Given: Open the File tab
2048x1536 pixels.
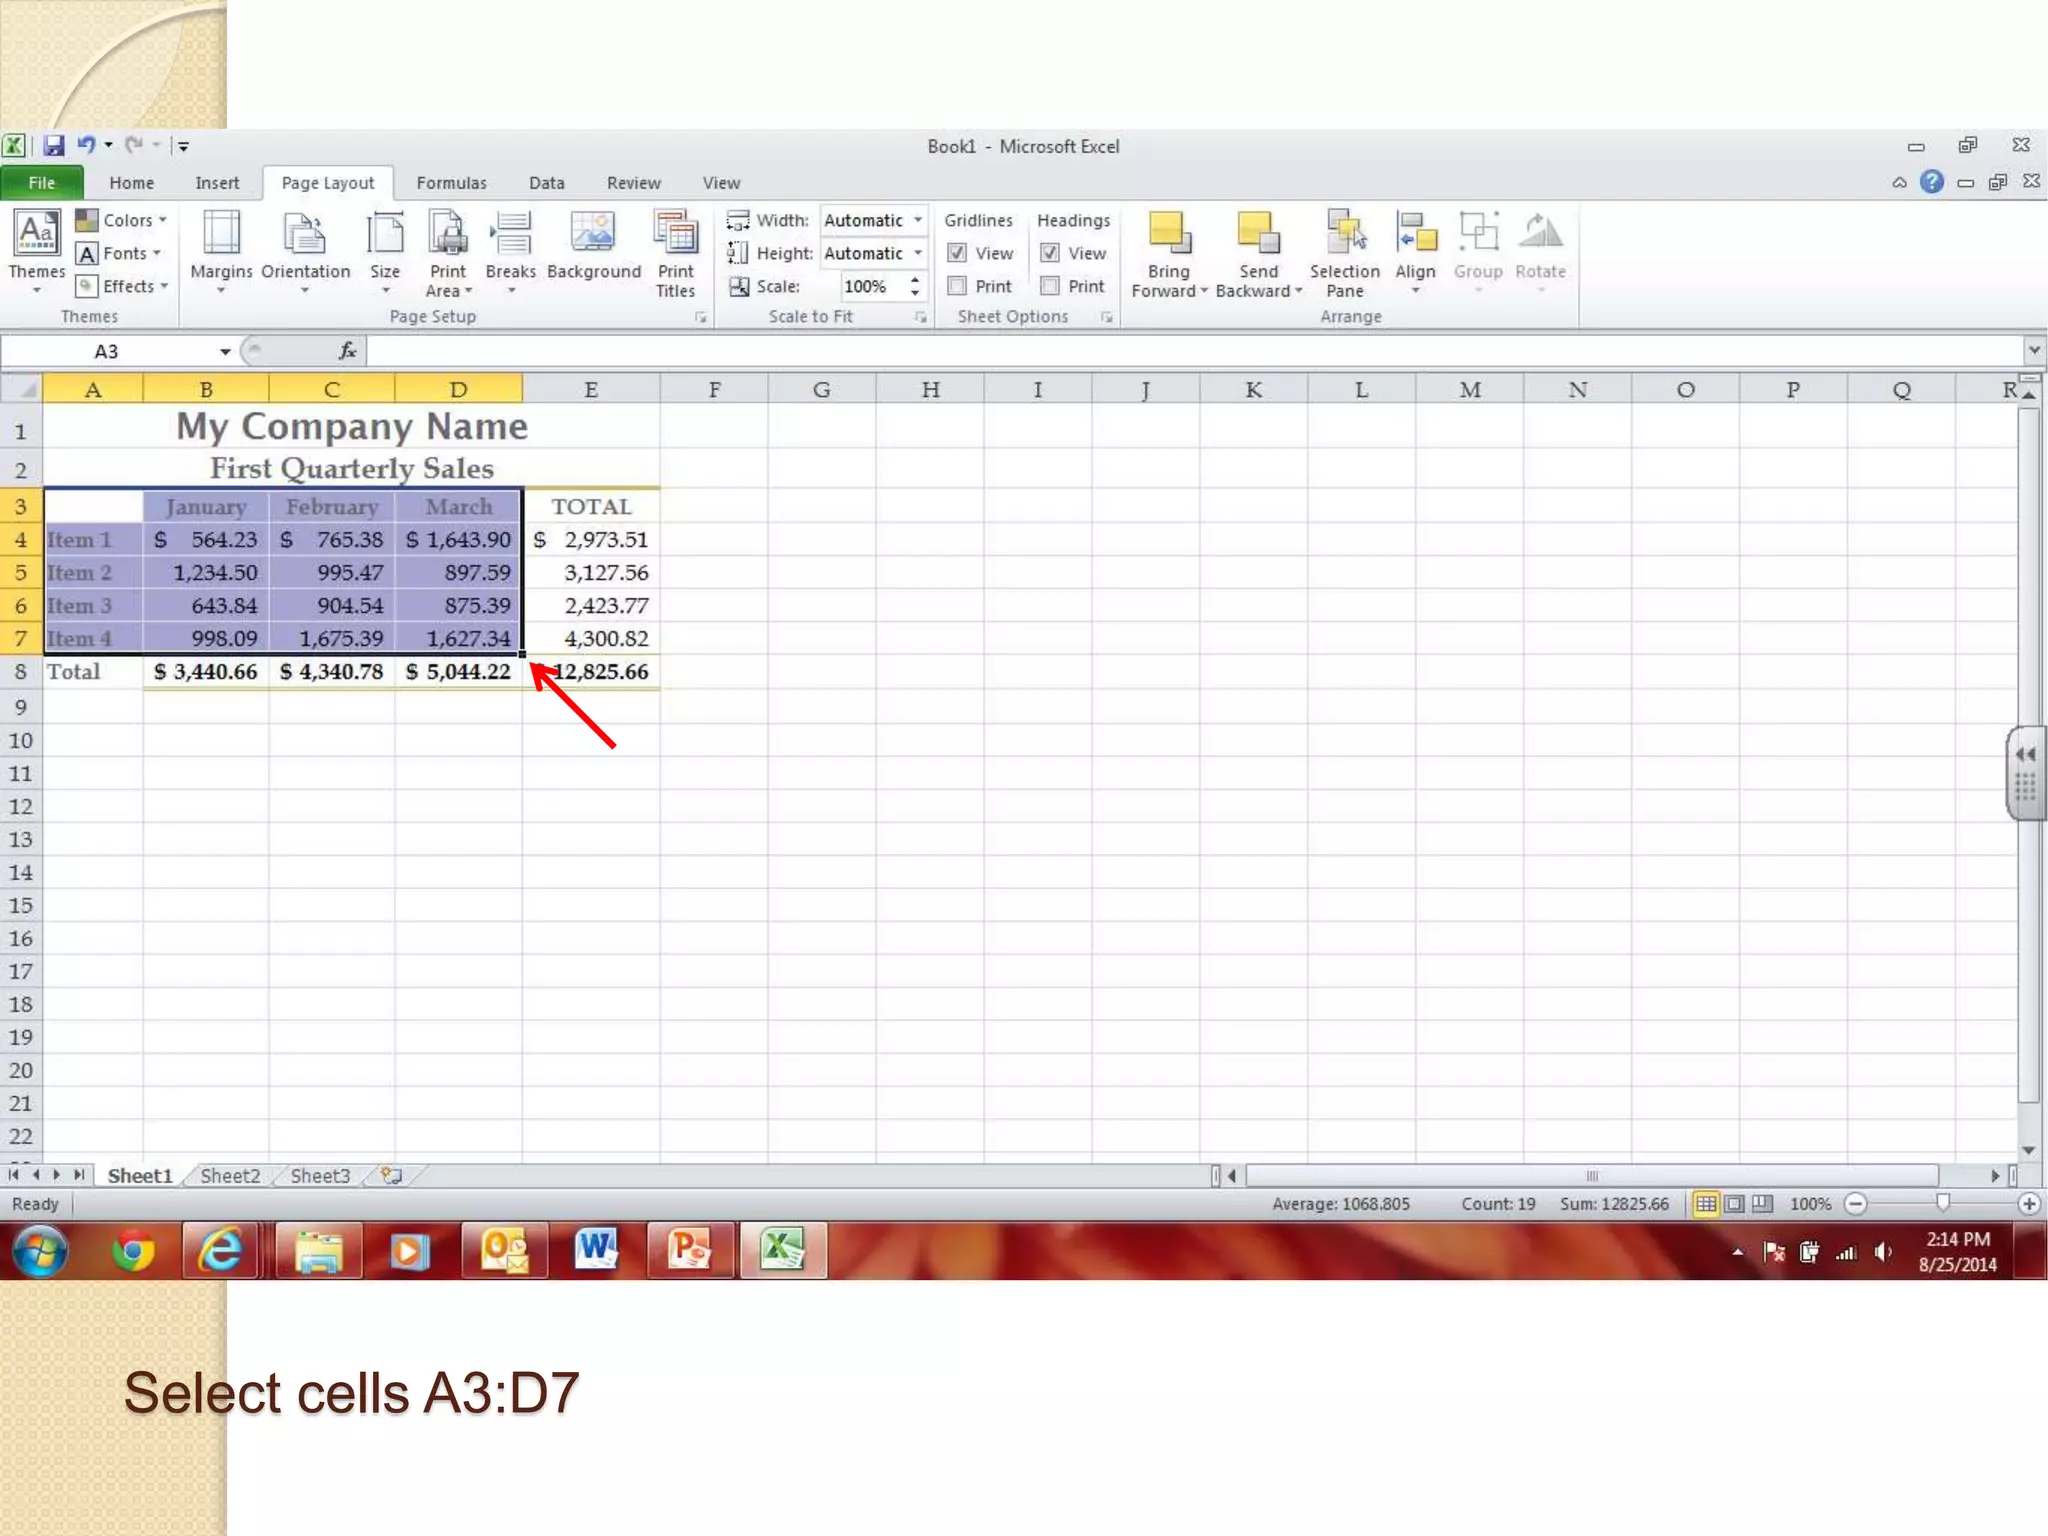Looking at the screenshot, I should pos(42,183).
